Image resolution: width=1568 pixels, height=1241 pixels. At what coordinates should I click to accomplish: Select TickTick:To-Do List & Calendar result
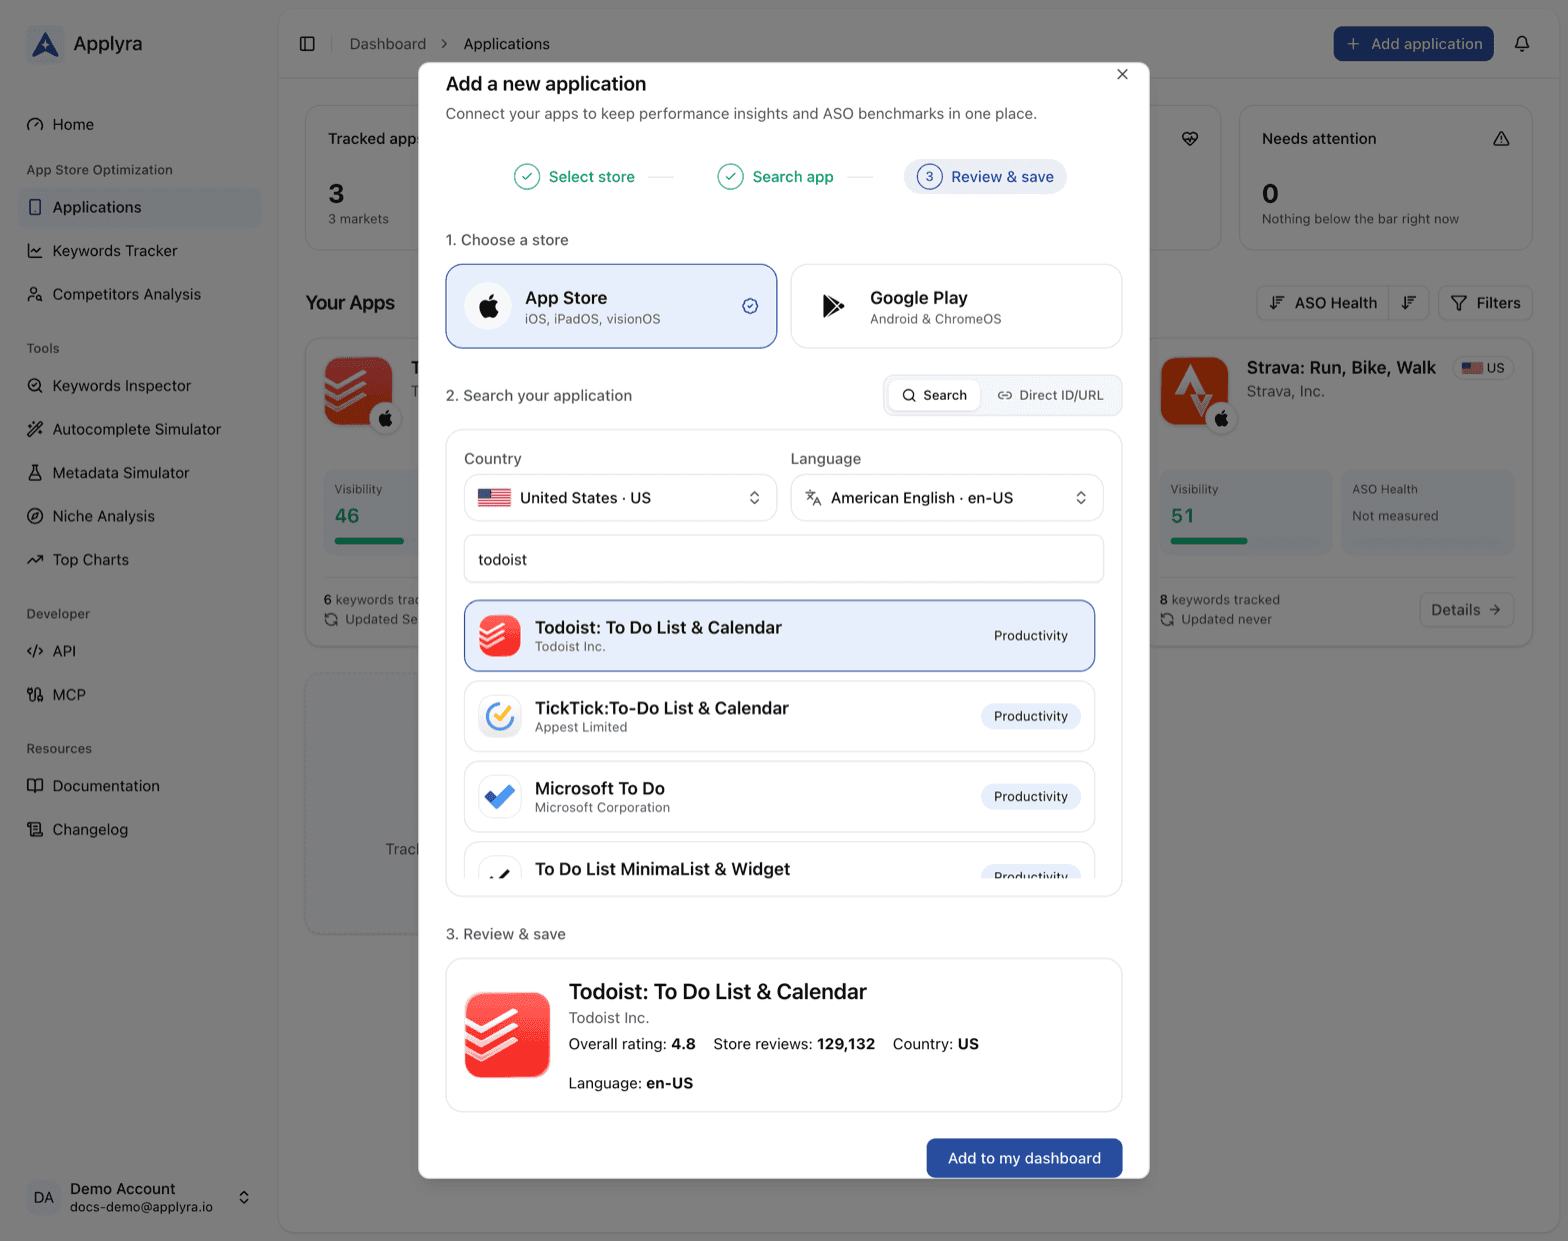tap(779, 716)
